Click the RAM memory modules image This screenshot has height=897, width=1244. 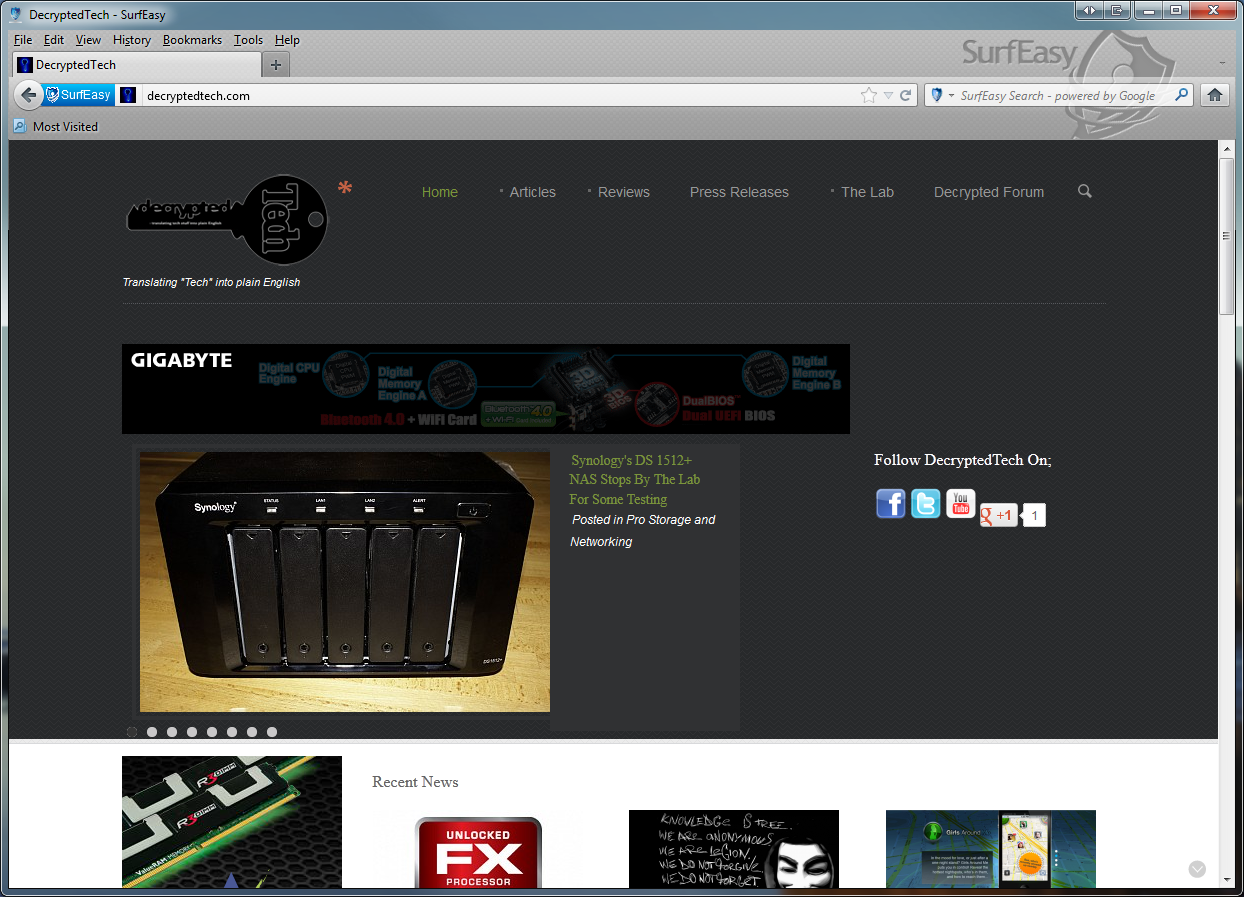[232, 822]
